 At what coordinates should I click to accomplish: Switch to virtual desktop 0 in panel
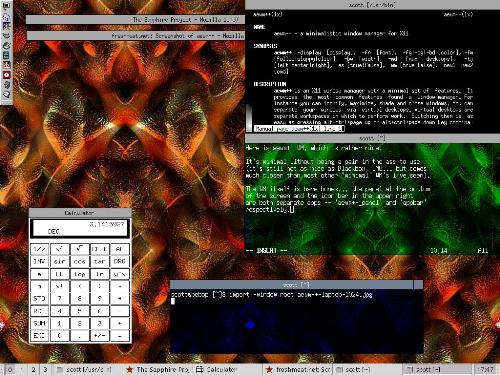(x=10, y=369)
